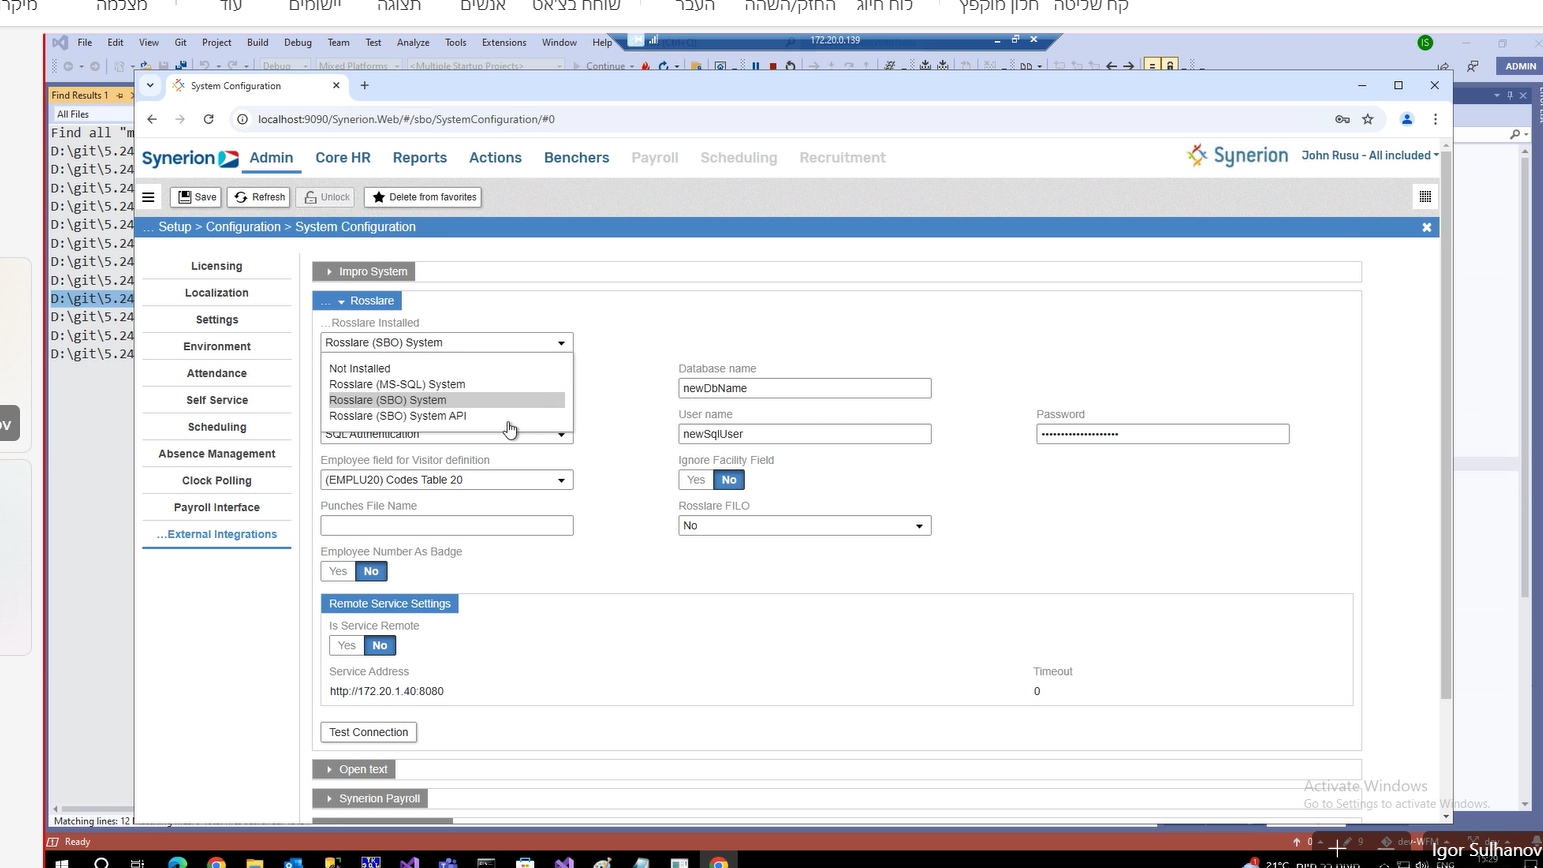This screenshot has height=868, width=1543.
Task: Close the System Configuration browser tab
Action: (336, 85)
